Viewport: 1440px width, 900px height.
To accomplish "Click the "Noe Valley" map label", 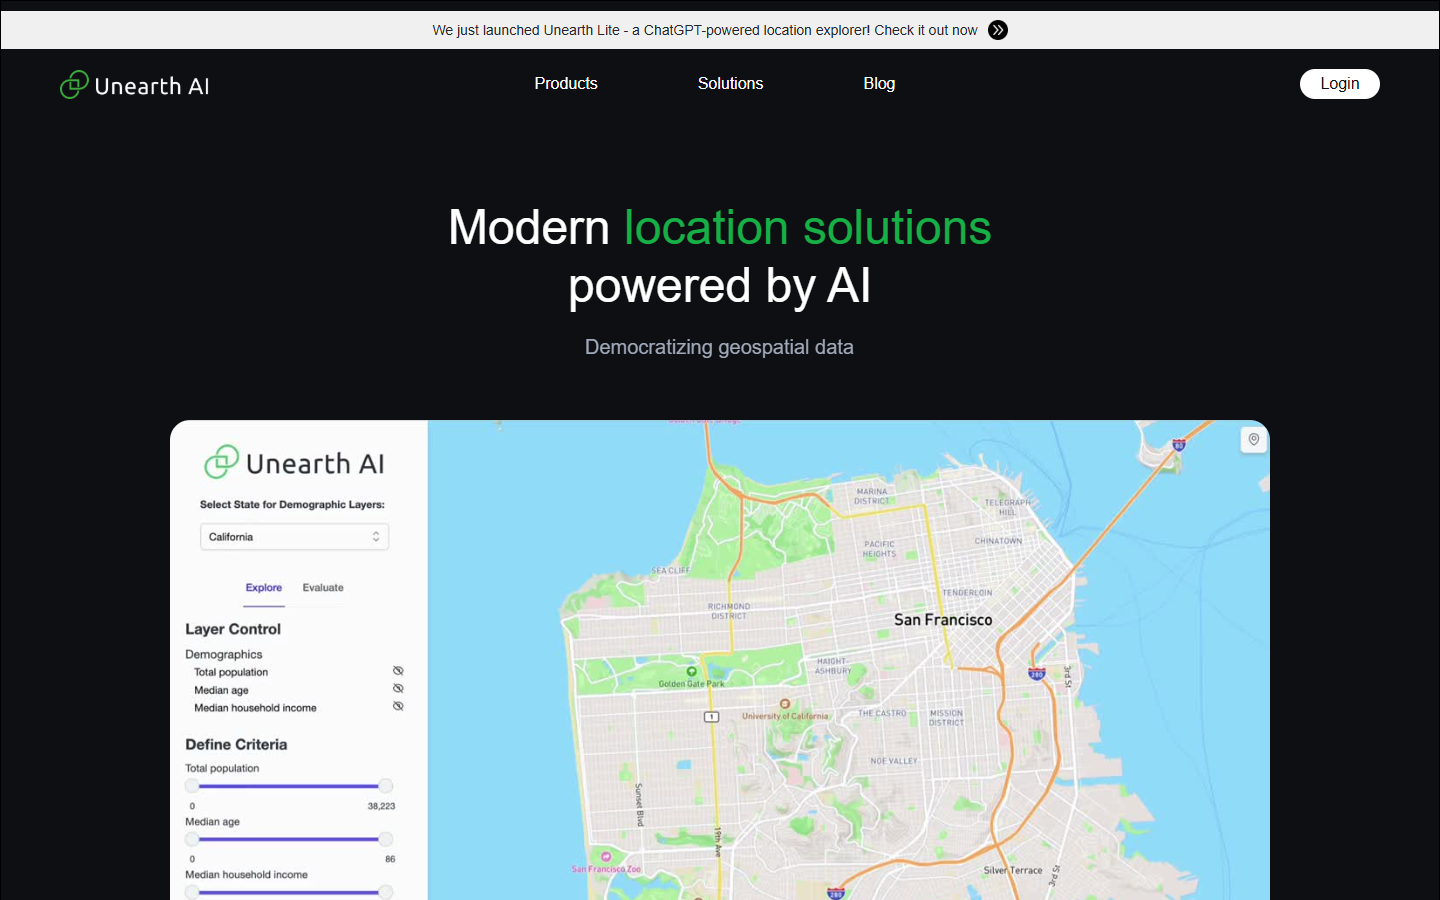I will pyautogui.click(x=894, y=761).
